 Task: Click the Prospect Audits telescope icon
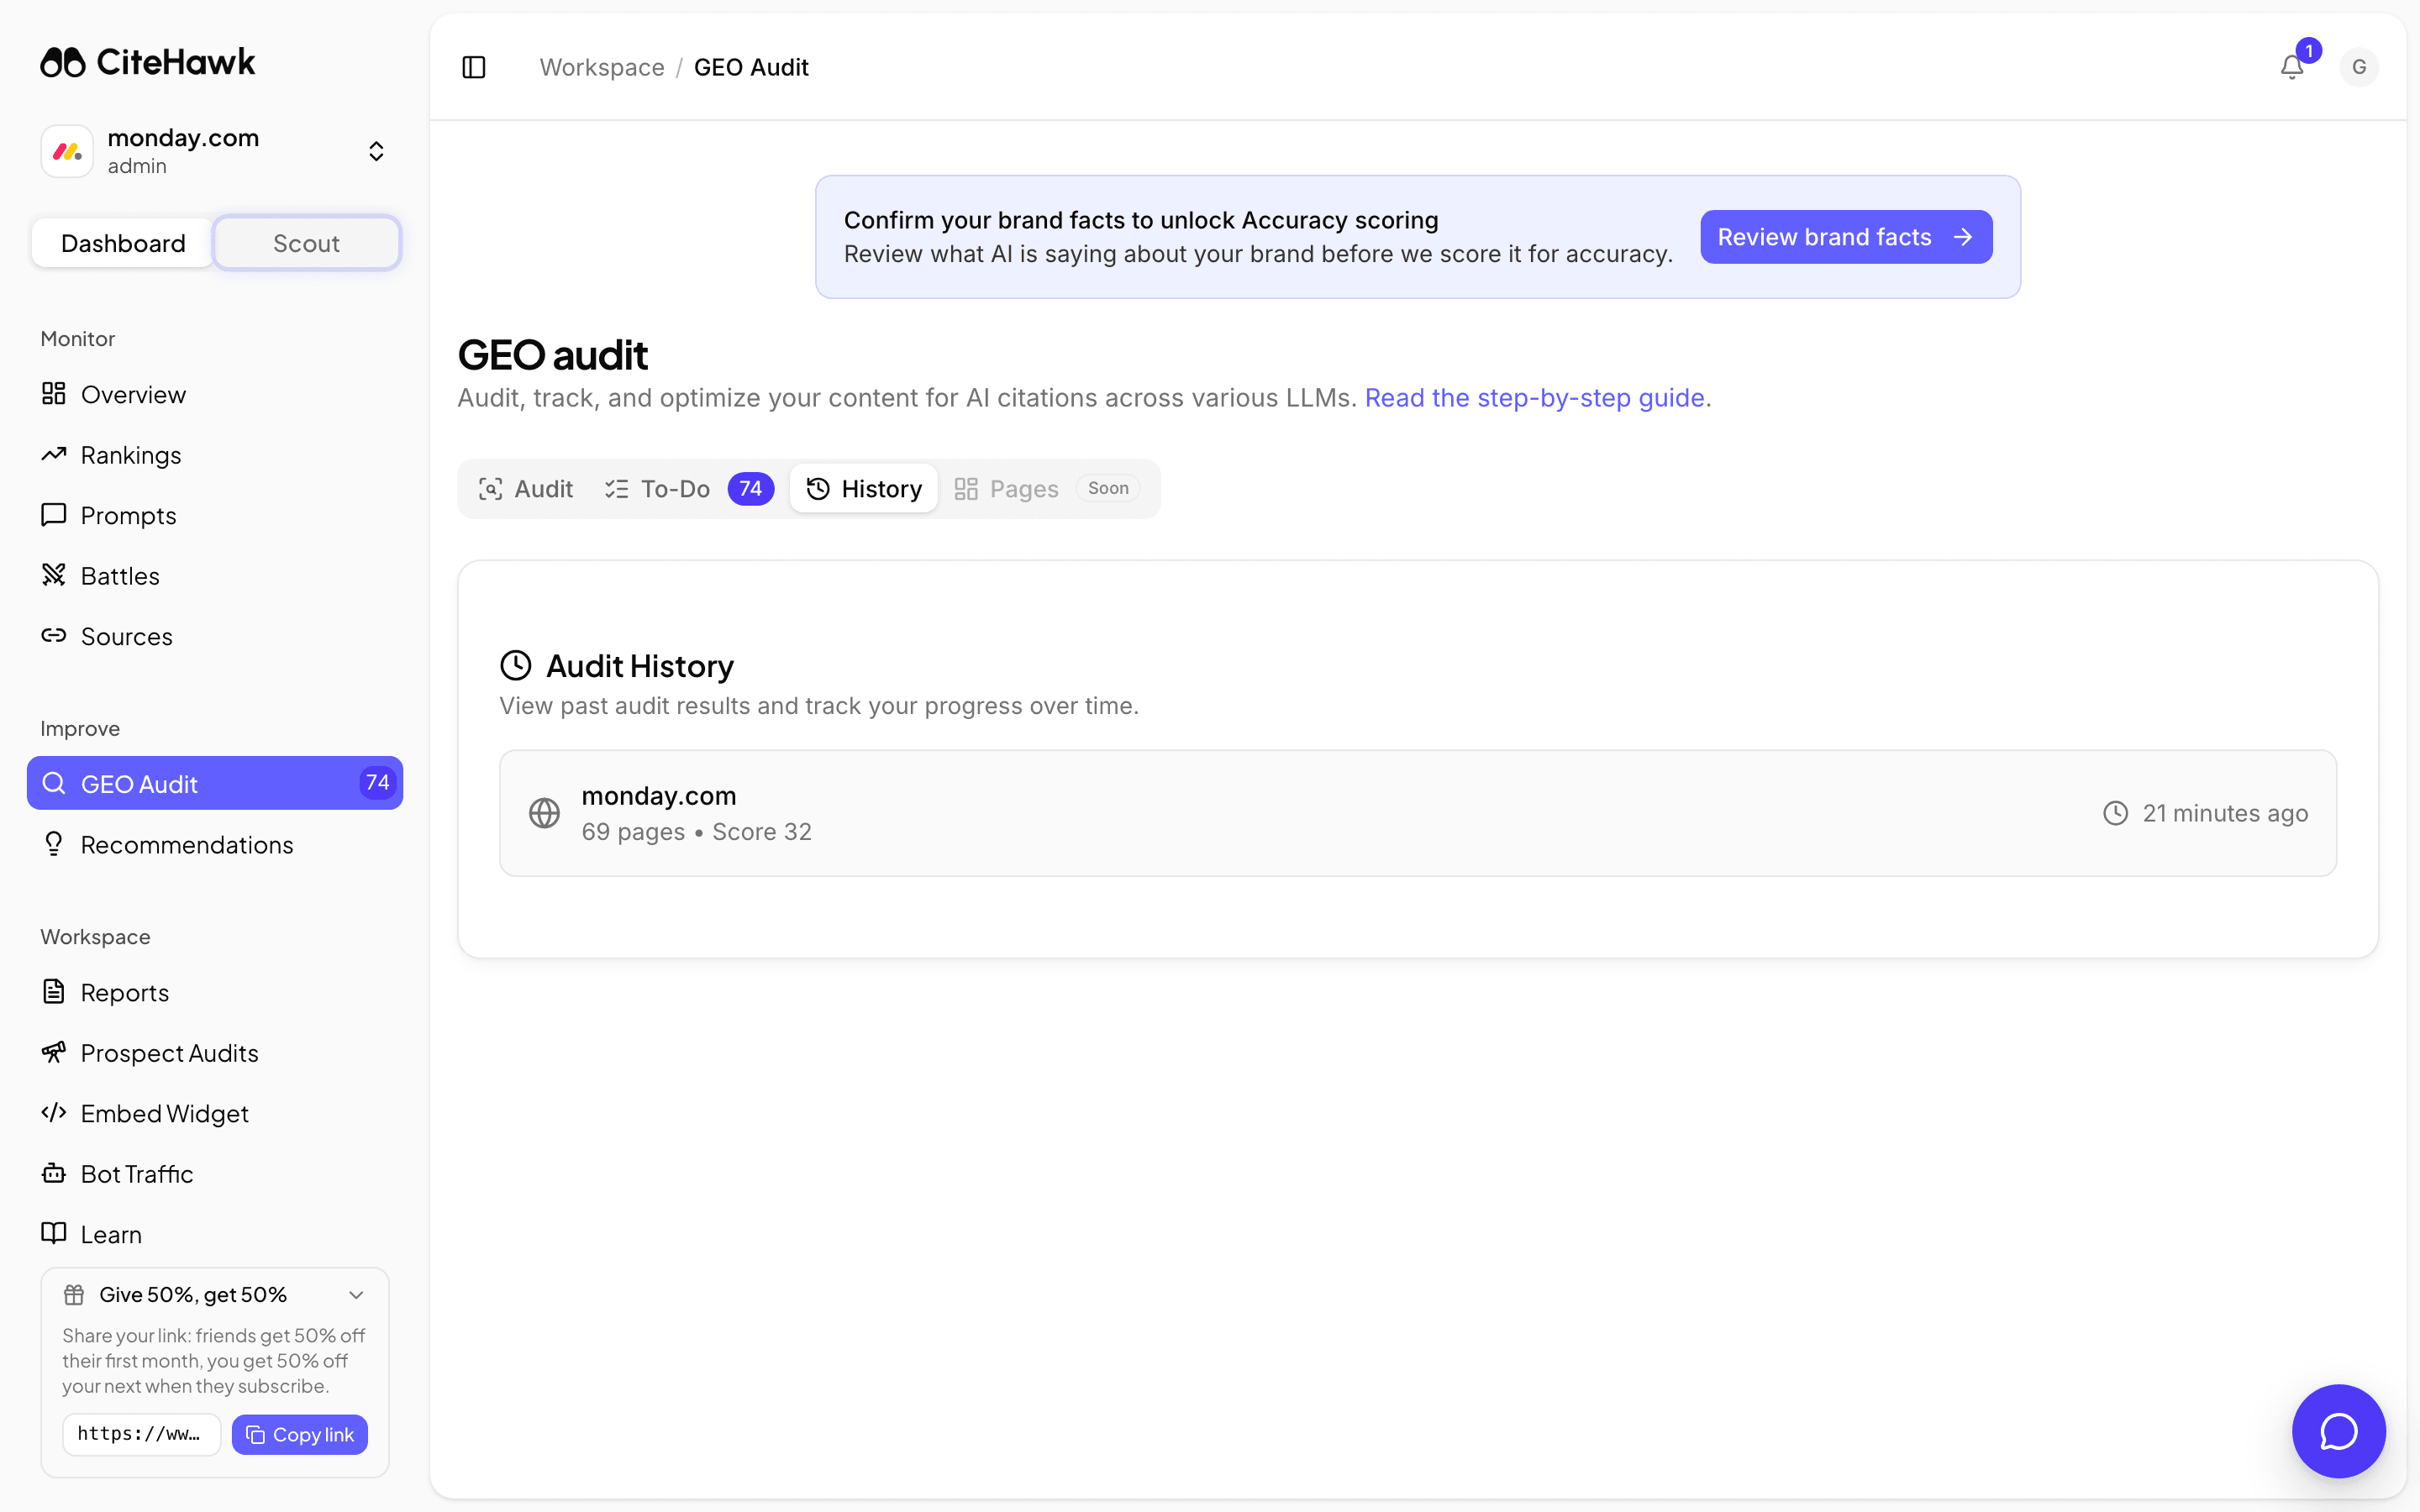(54, 1052)
